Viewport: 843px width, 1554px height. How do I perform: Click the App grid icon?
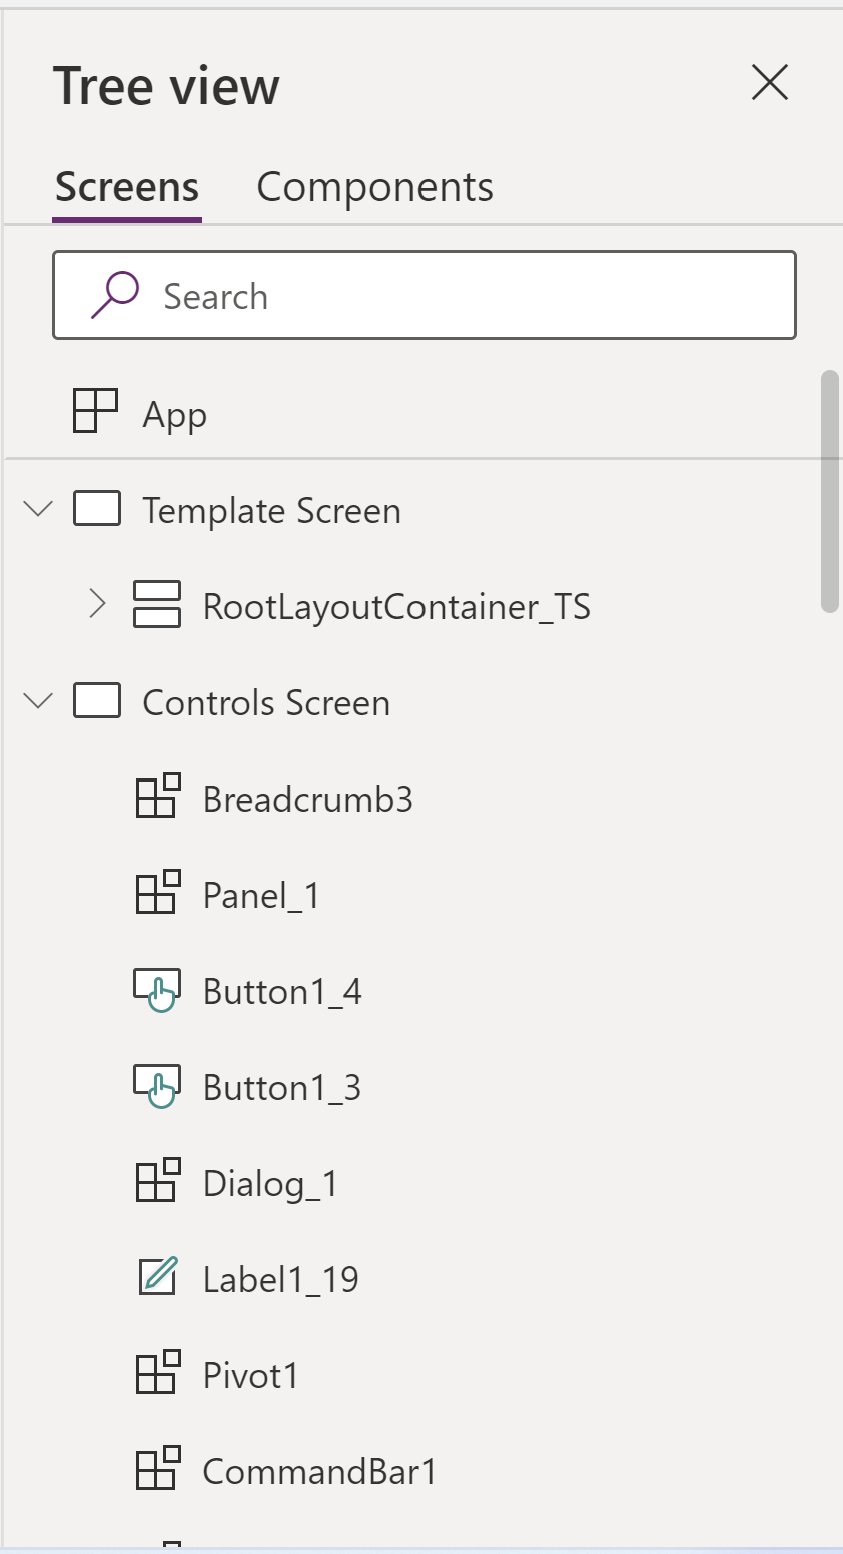click(96, 411)
